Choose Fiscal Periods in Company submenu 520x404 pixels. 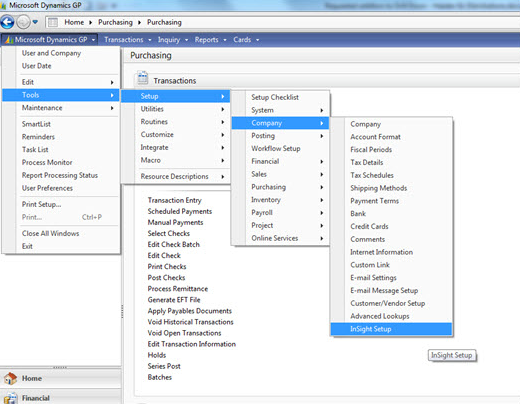371,150
